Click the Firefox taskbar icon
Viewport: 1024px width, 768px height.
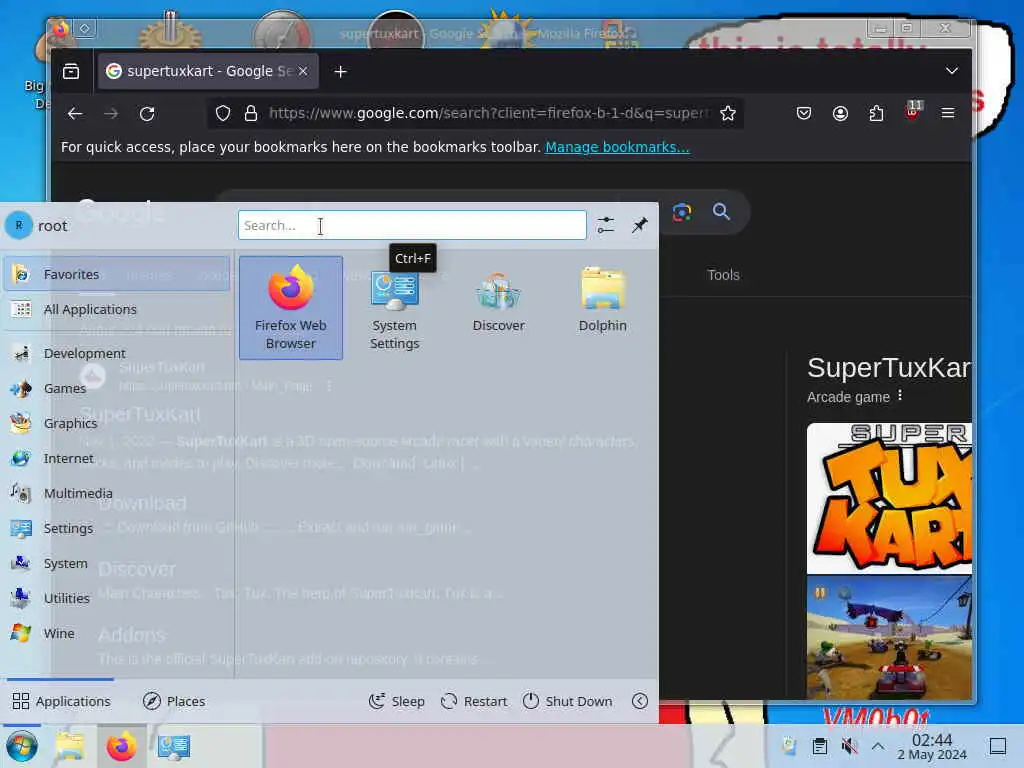click(121, 746)
